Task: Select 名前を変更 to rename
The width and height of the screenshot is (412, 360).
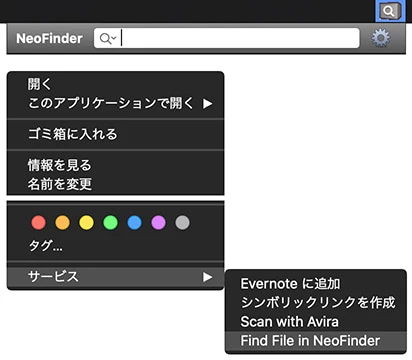Action: (x=115, y=184)
